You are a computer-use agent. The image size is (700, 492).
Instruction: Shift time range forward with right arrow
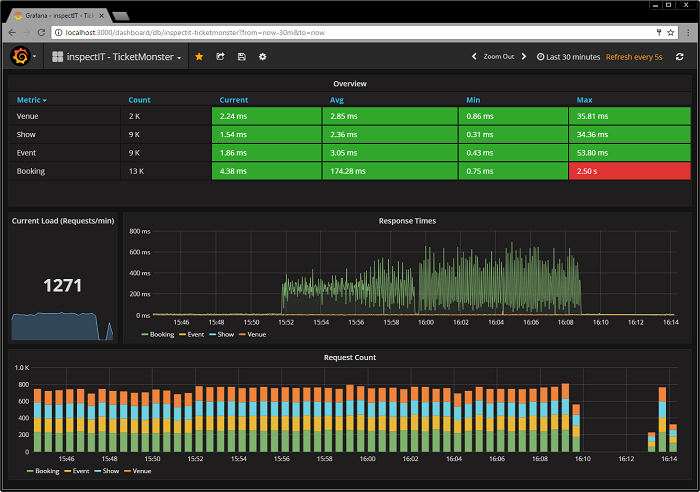point(523,57)
